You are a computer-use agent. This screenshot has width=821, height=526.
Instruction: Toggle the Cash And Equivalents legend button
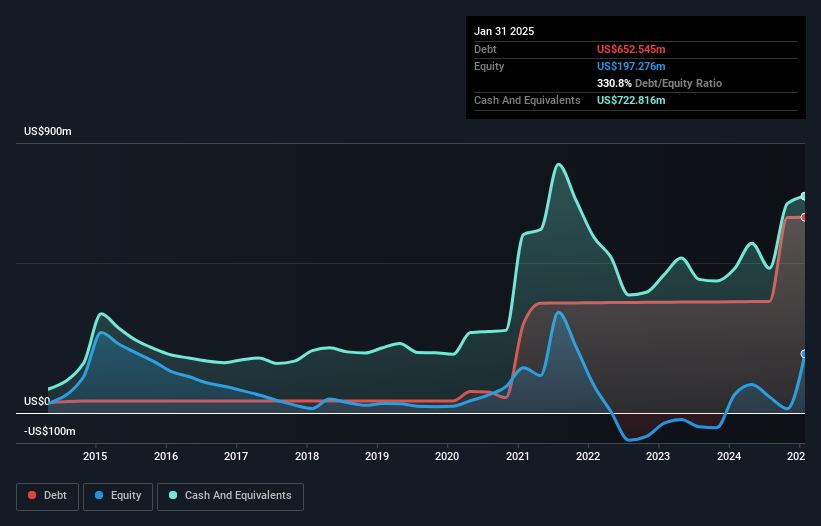(x=230, y=496)
